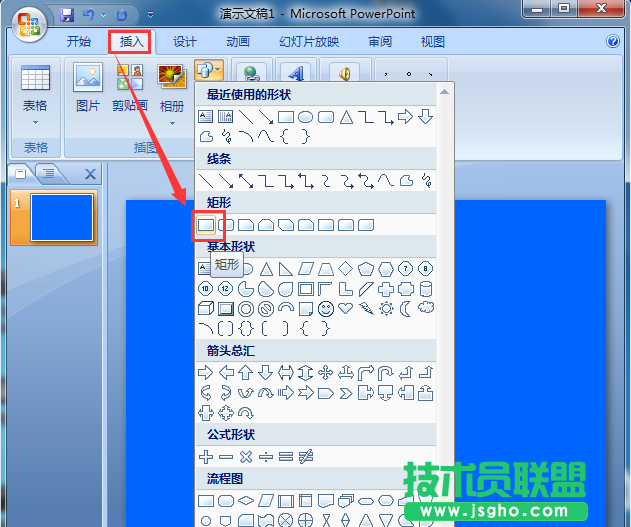Select the 矩形 rectangle shape

click(206, 225)
